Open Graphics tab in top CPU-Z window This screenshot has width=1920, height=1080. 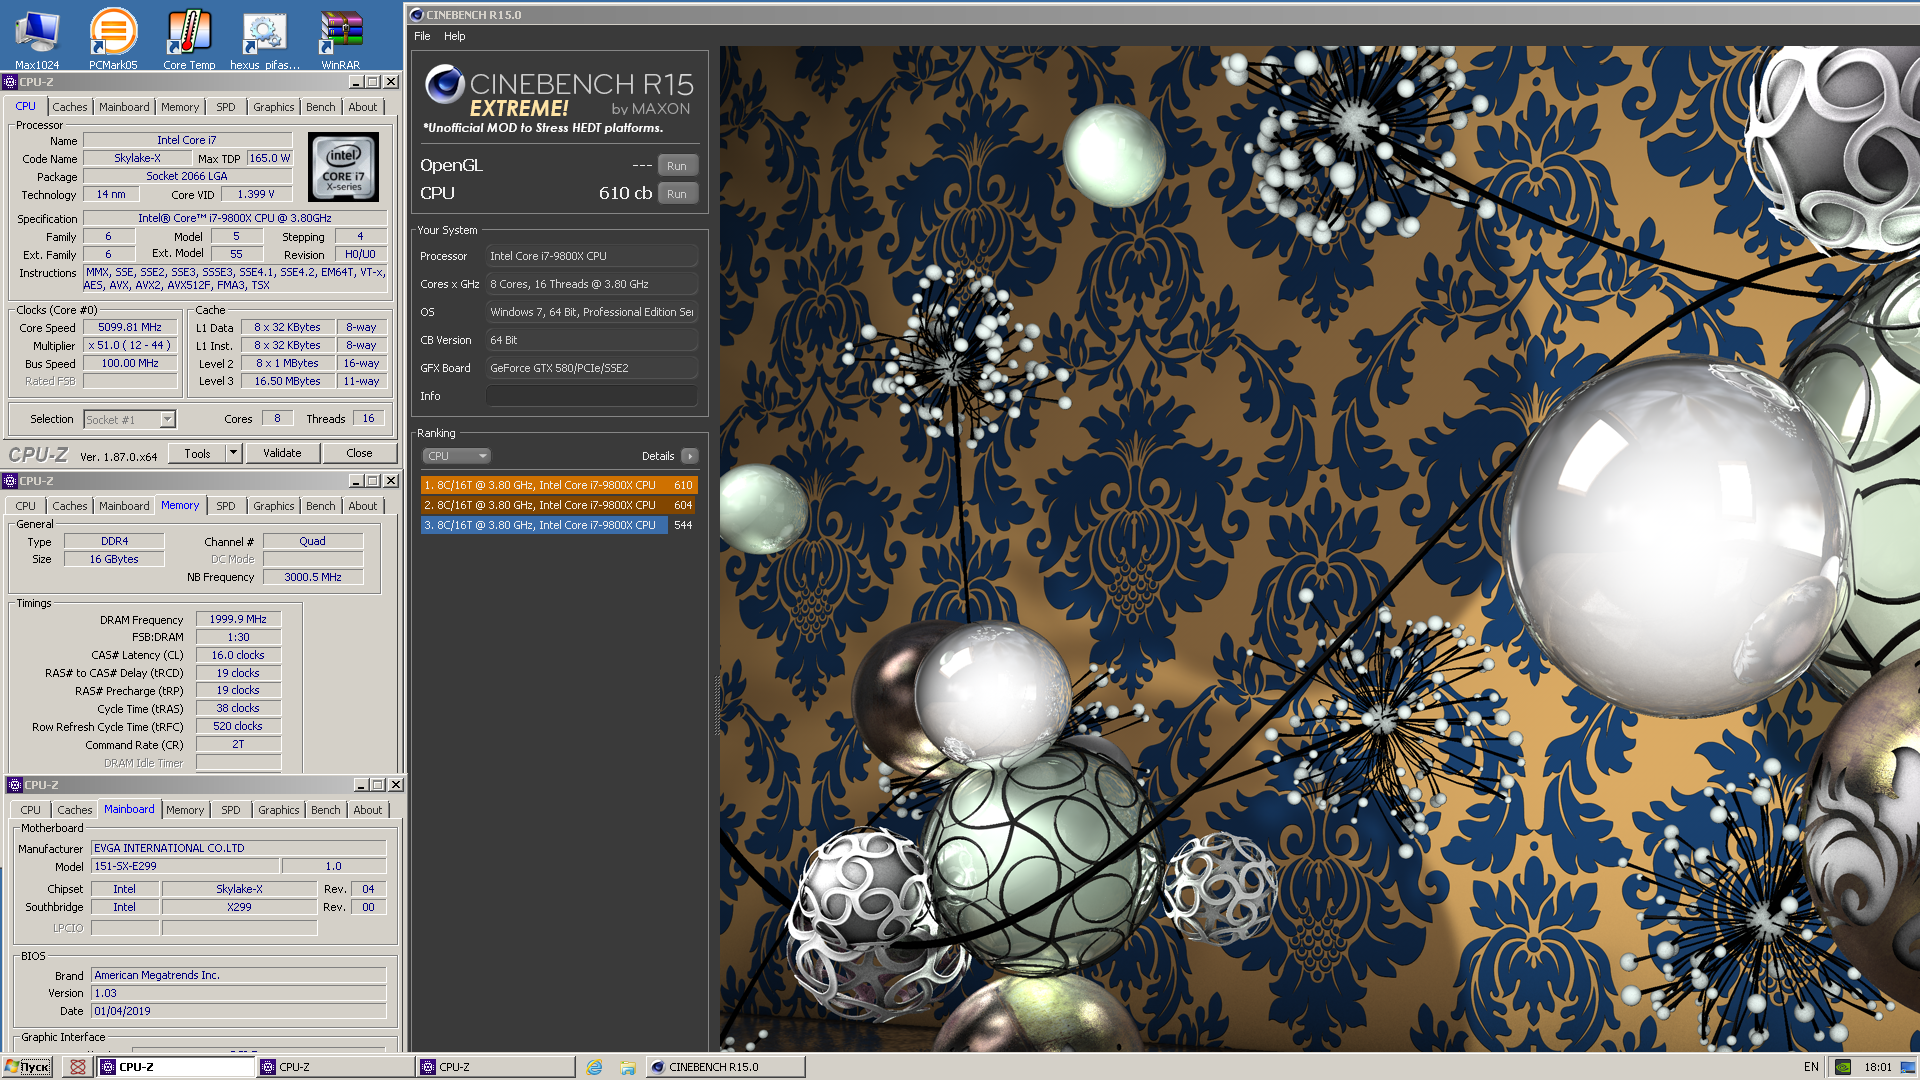pyautogui.click(x=273, y=107)
